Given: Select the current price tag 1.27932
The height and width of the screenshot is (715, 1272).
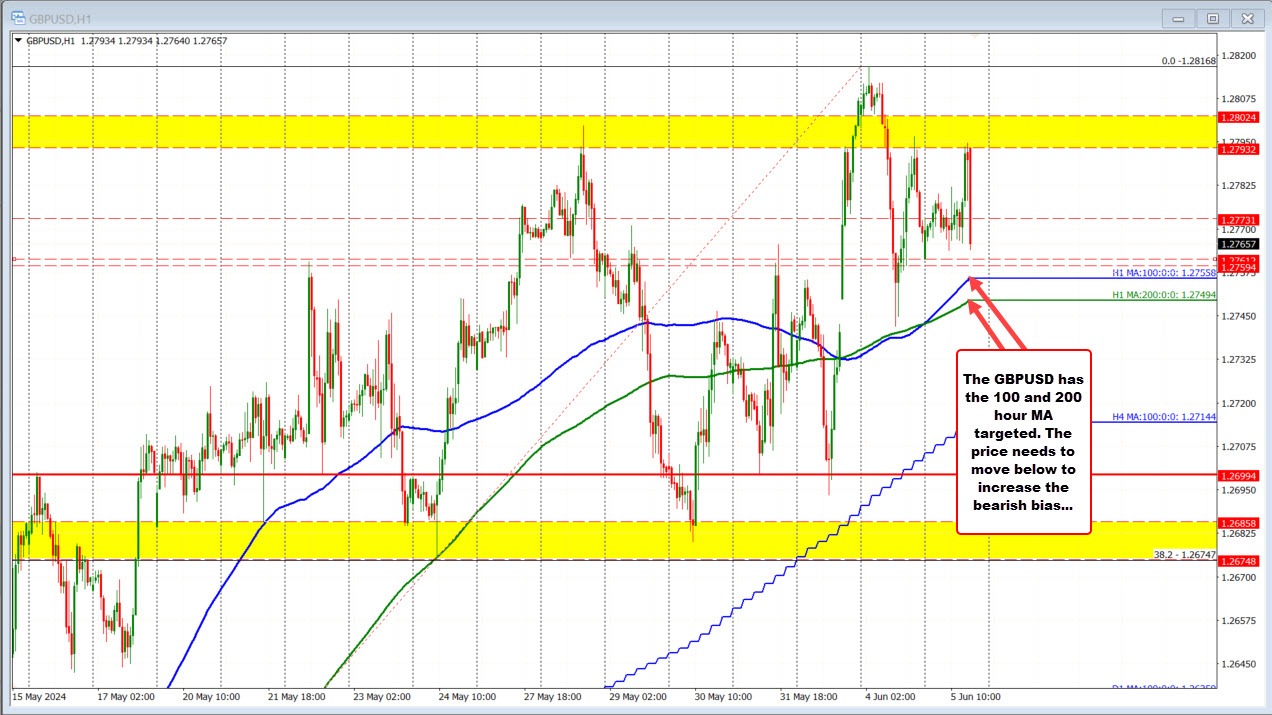Looking at the screenshot, I should [1240, 150].
